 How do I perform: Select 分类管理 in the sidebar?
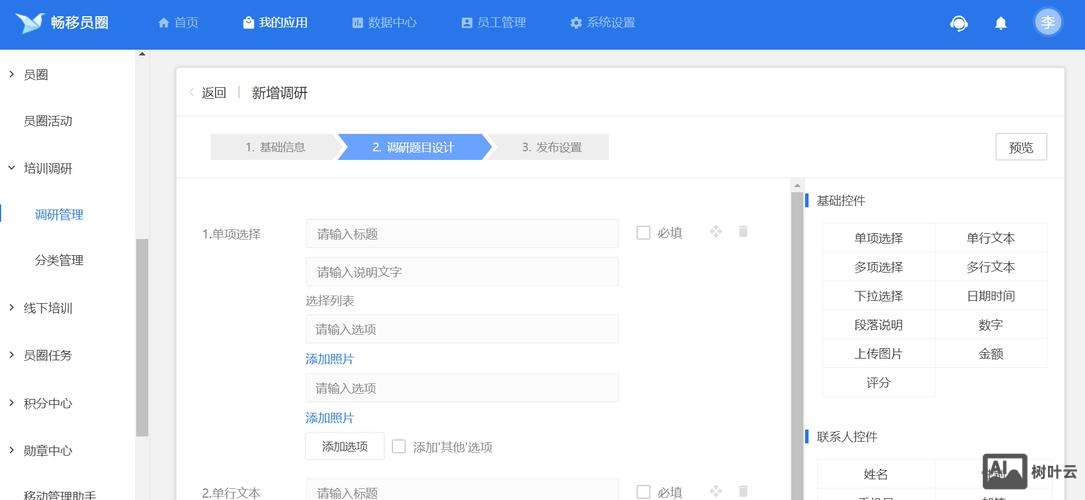tap(59, 261)
